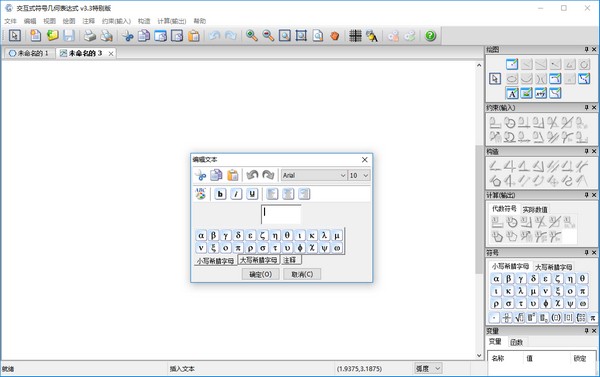Click the green help icon in toolbar
This screenshot has height=377, width=600.
430,36
